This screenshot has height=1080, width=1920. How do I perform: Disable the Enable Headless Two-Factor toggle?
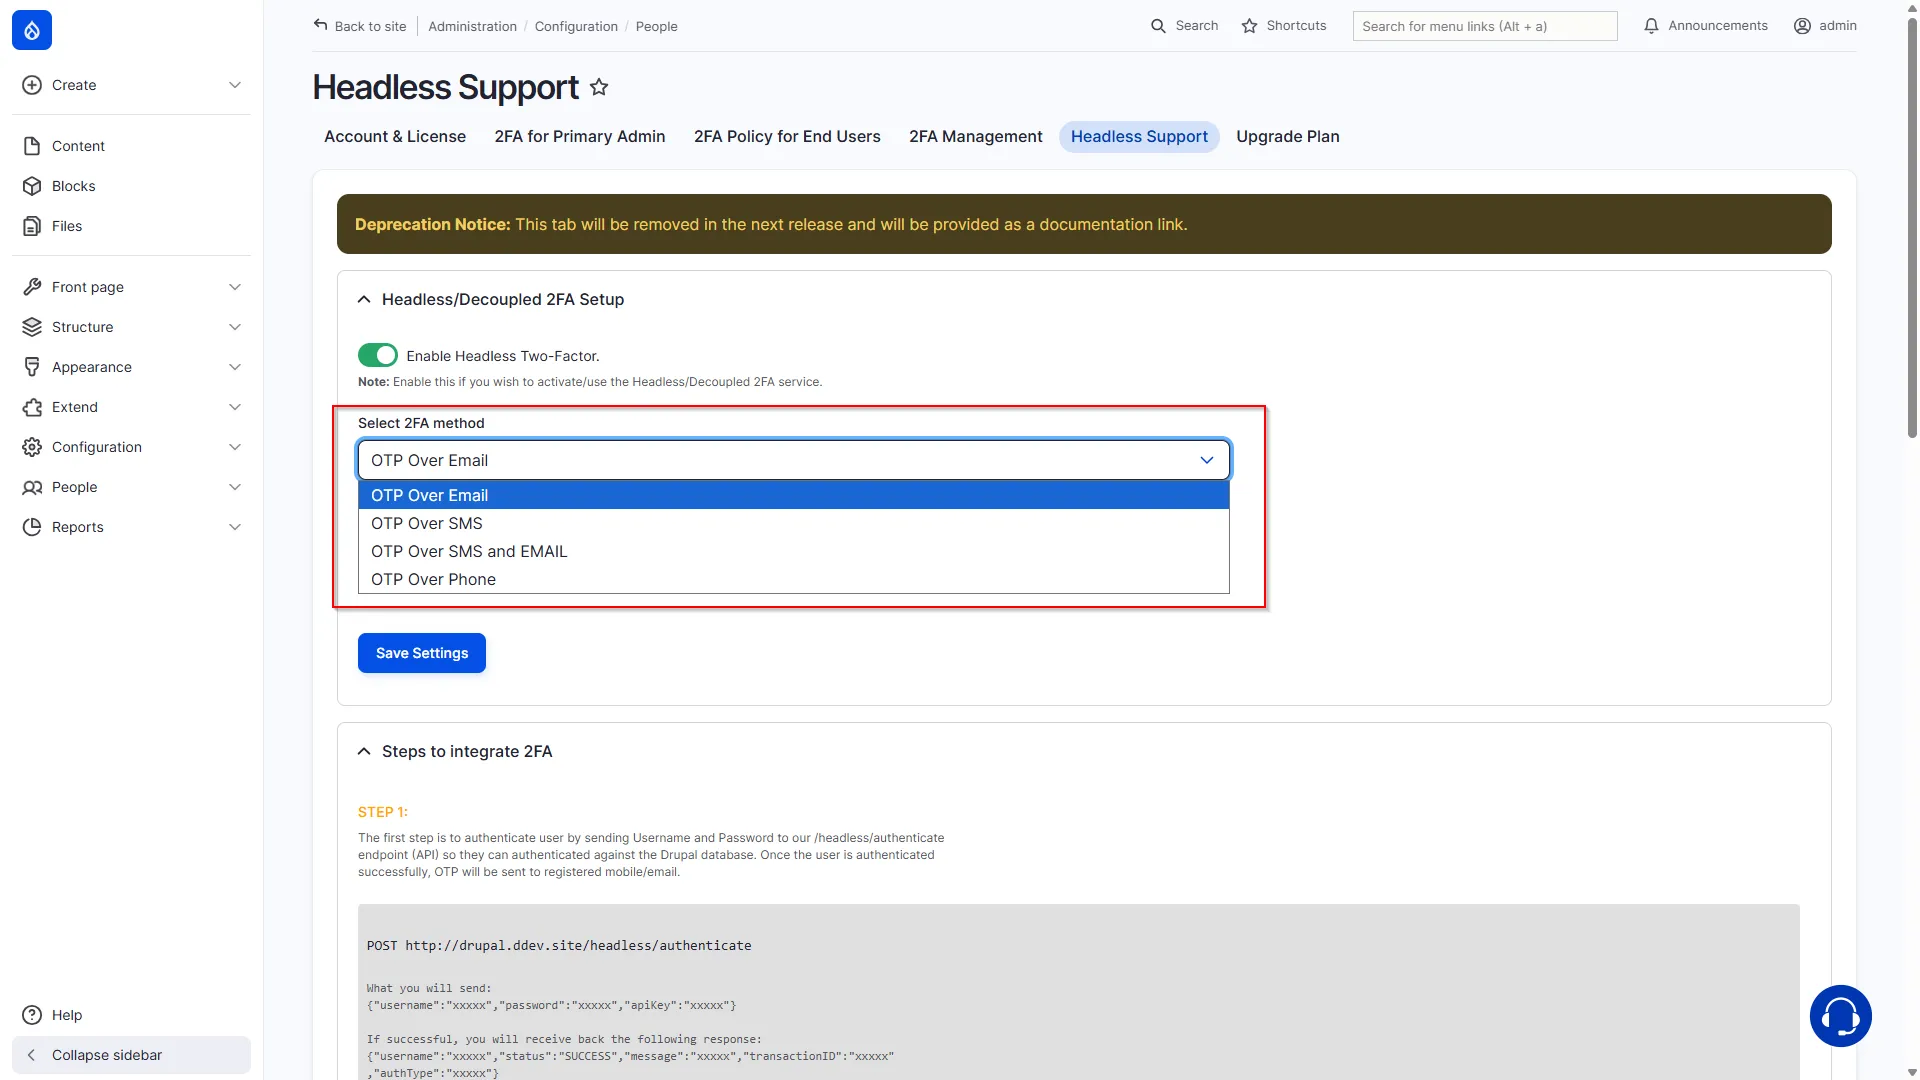pos(378,355)
